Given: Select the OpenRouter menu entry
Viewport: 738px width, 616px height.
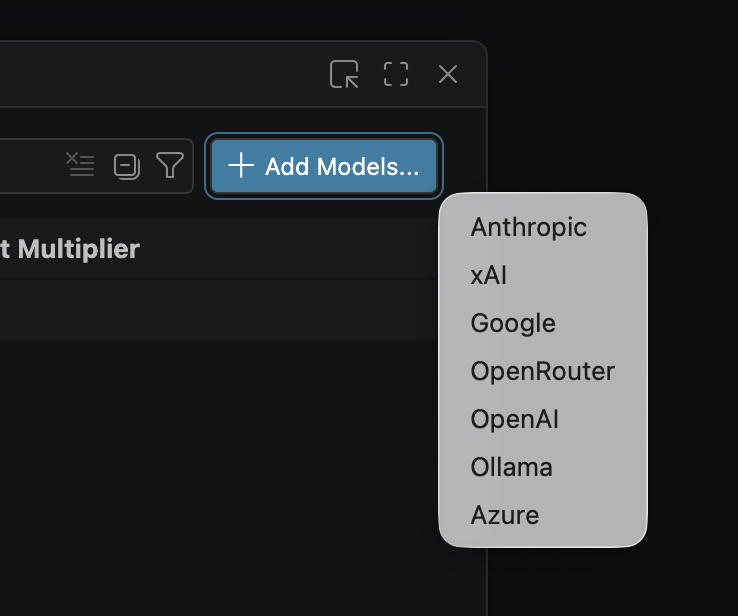Looking at the screenshot, I should pyautogui.click(x=542, y=371).
